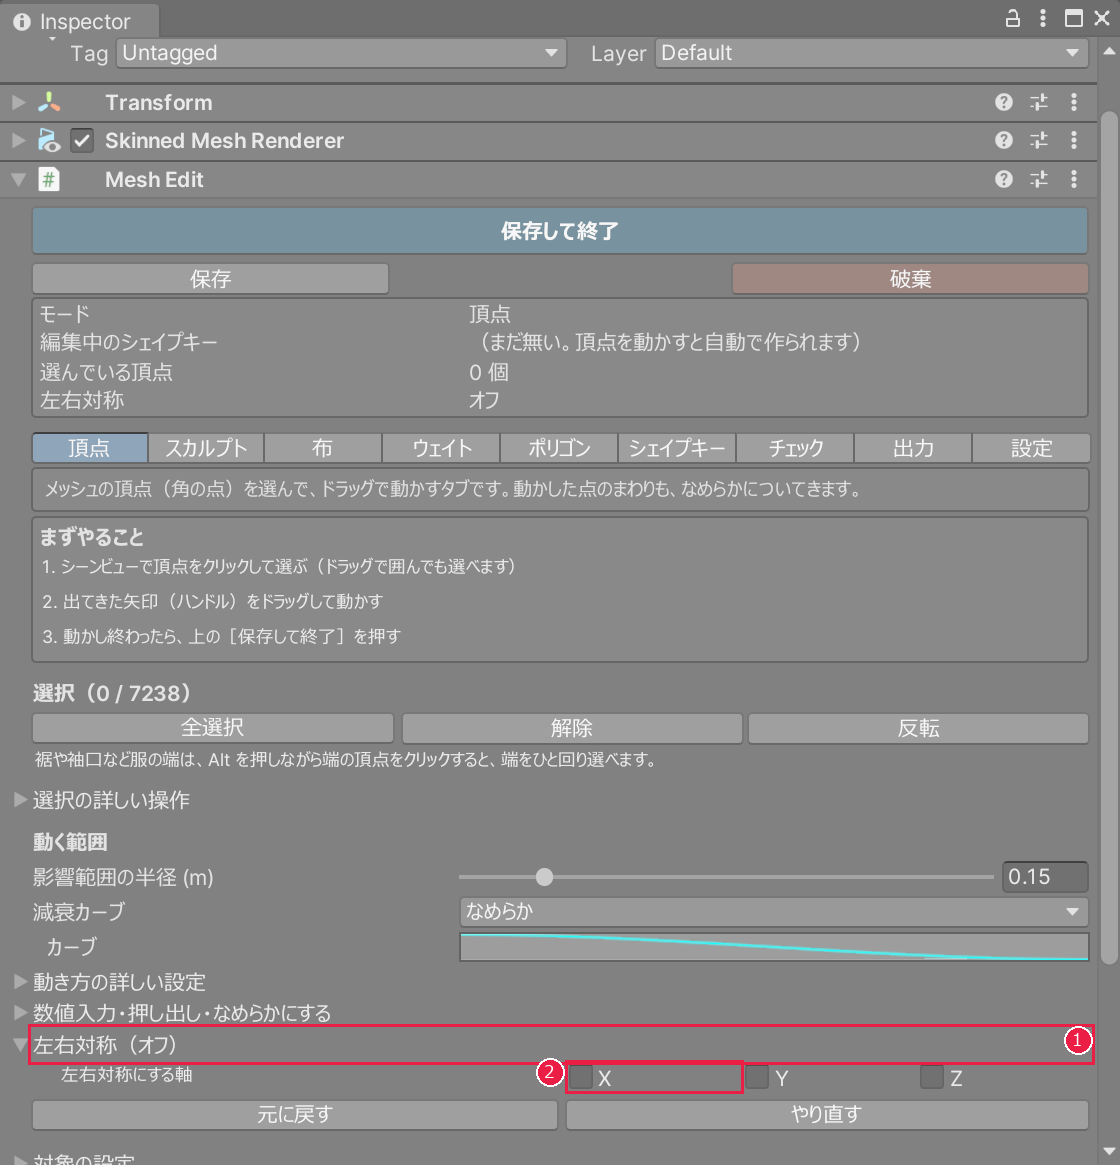Open the 減衰カーブ dropdown
This screenshot has height=1165, width=1120.
point(774,912)
